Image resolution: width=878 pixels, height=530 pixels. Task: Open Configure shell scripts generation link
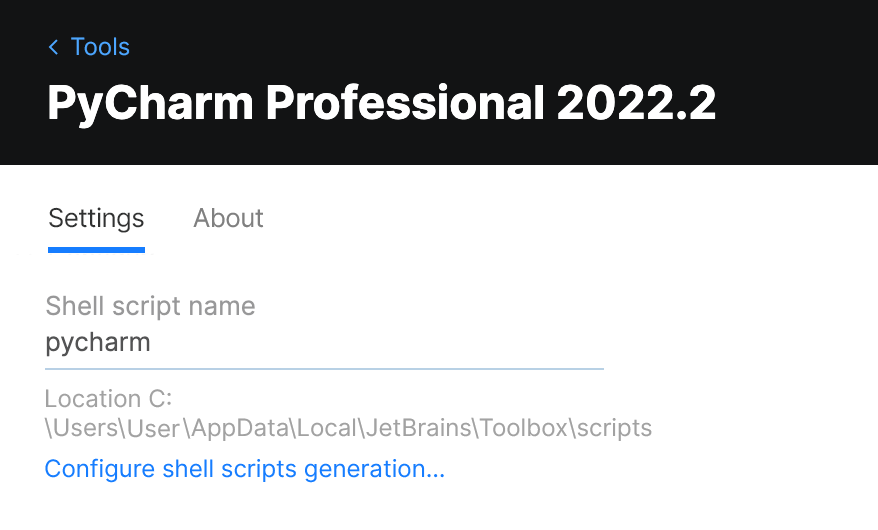[x=244, y=469]
